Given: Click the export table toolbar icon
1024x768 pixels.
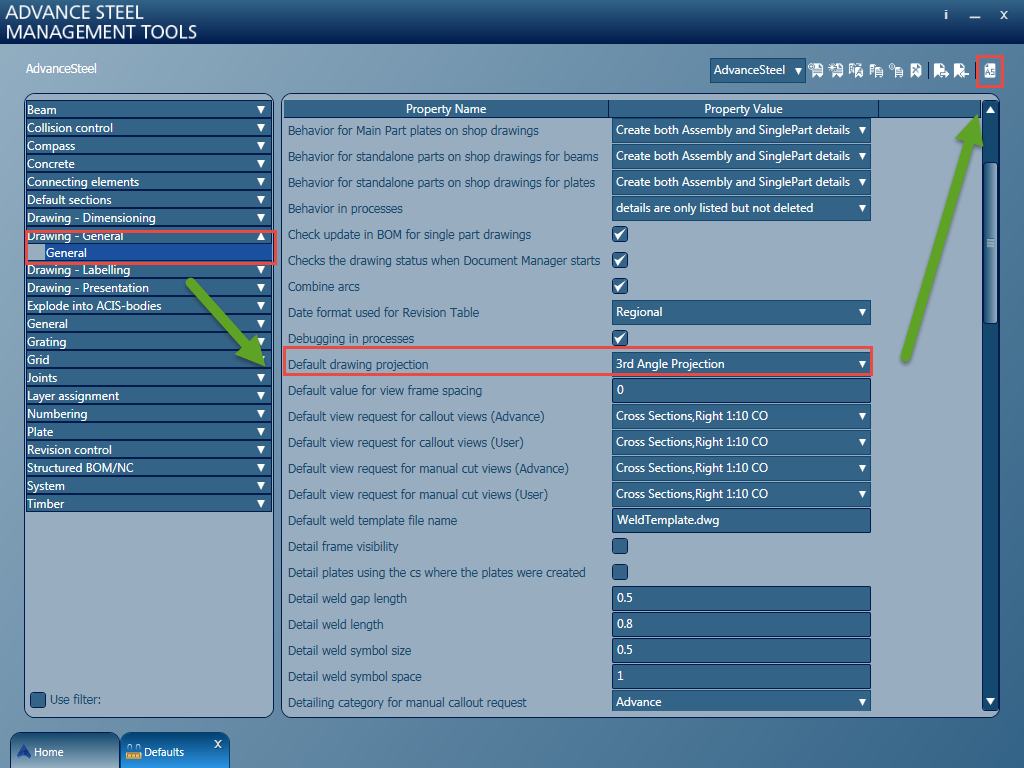Looking at the screenshot, I should point(941,70).
